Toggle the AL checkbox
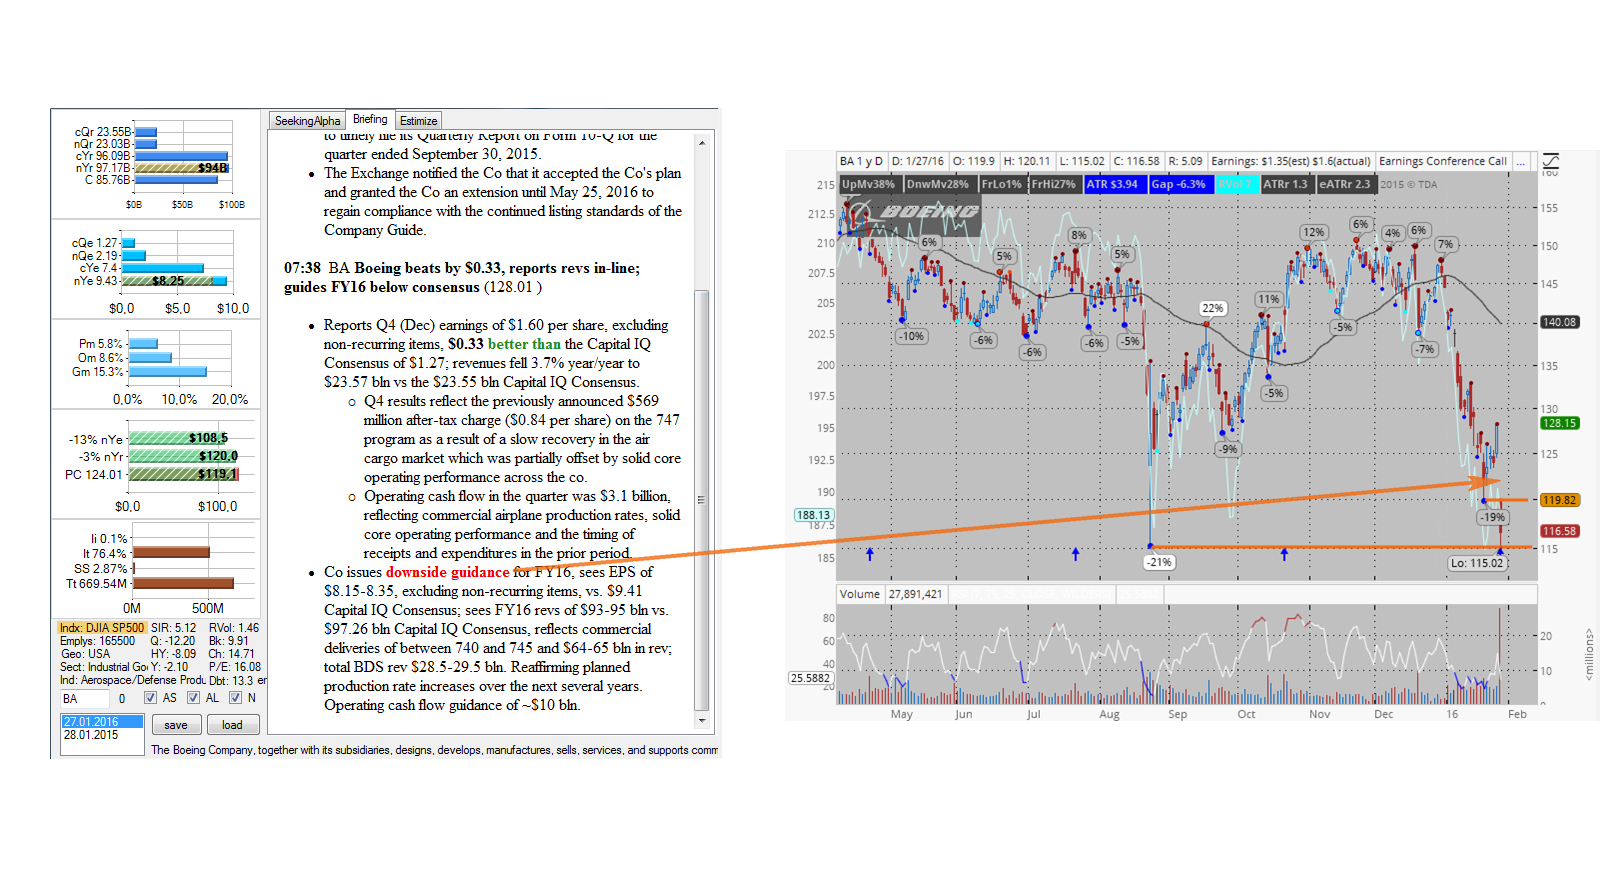The image size is (1600, 871). 193,698
